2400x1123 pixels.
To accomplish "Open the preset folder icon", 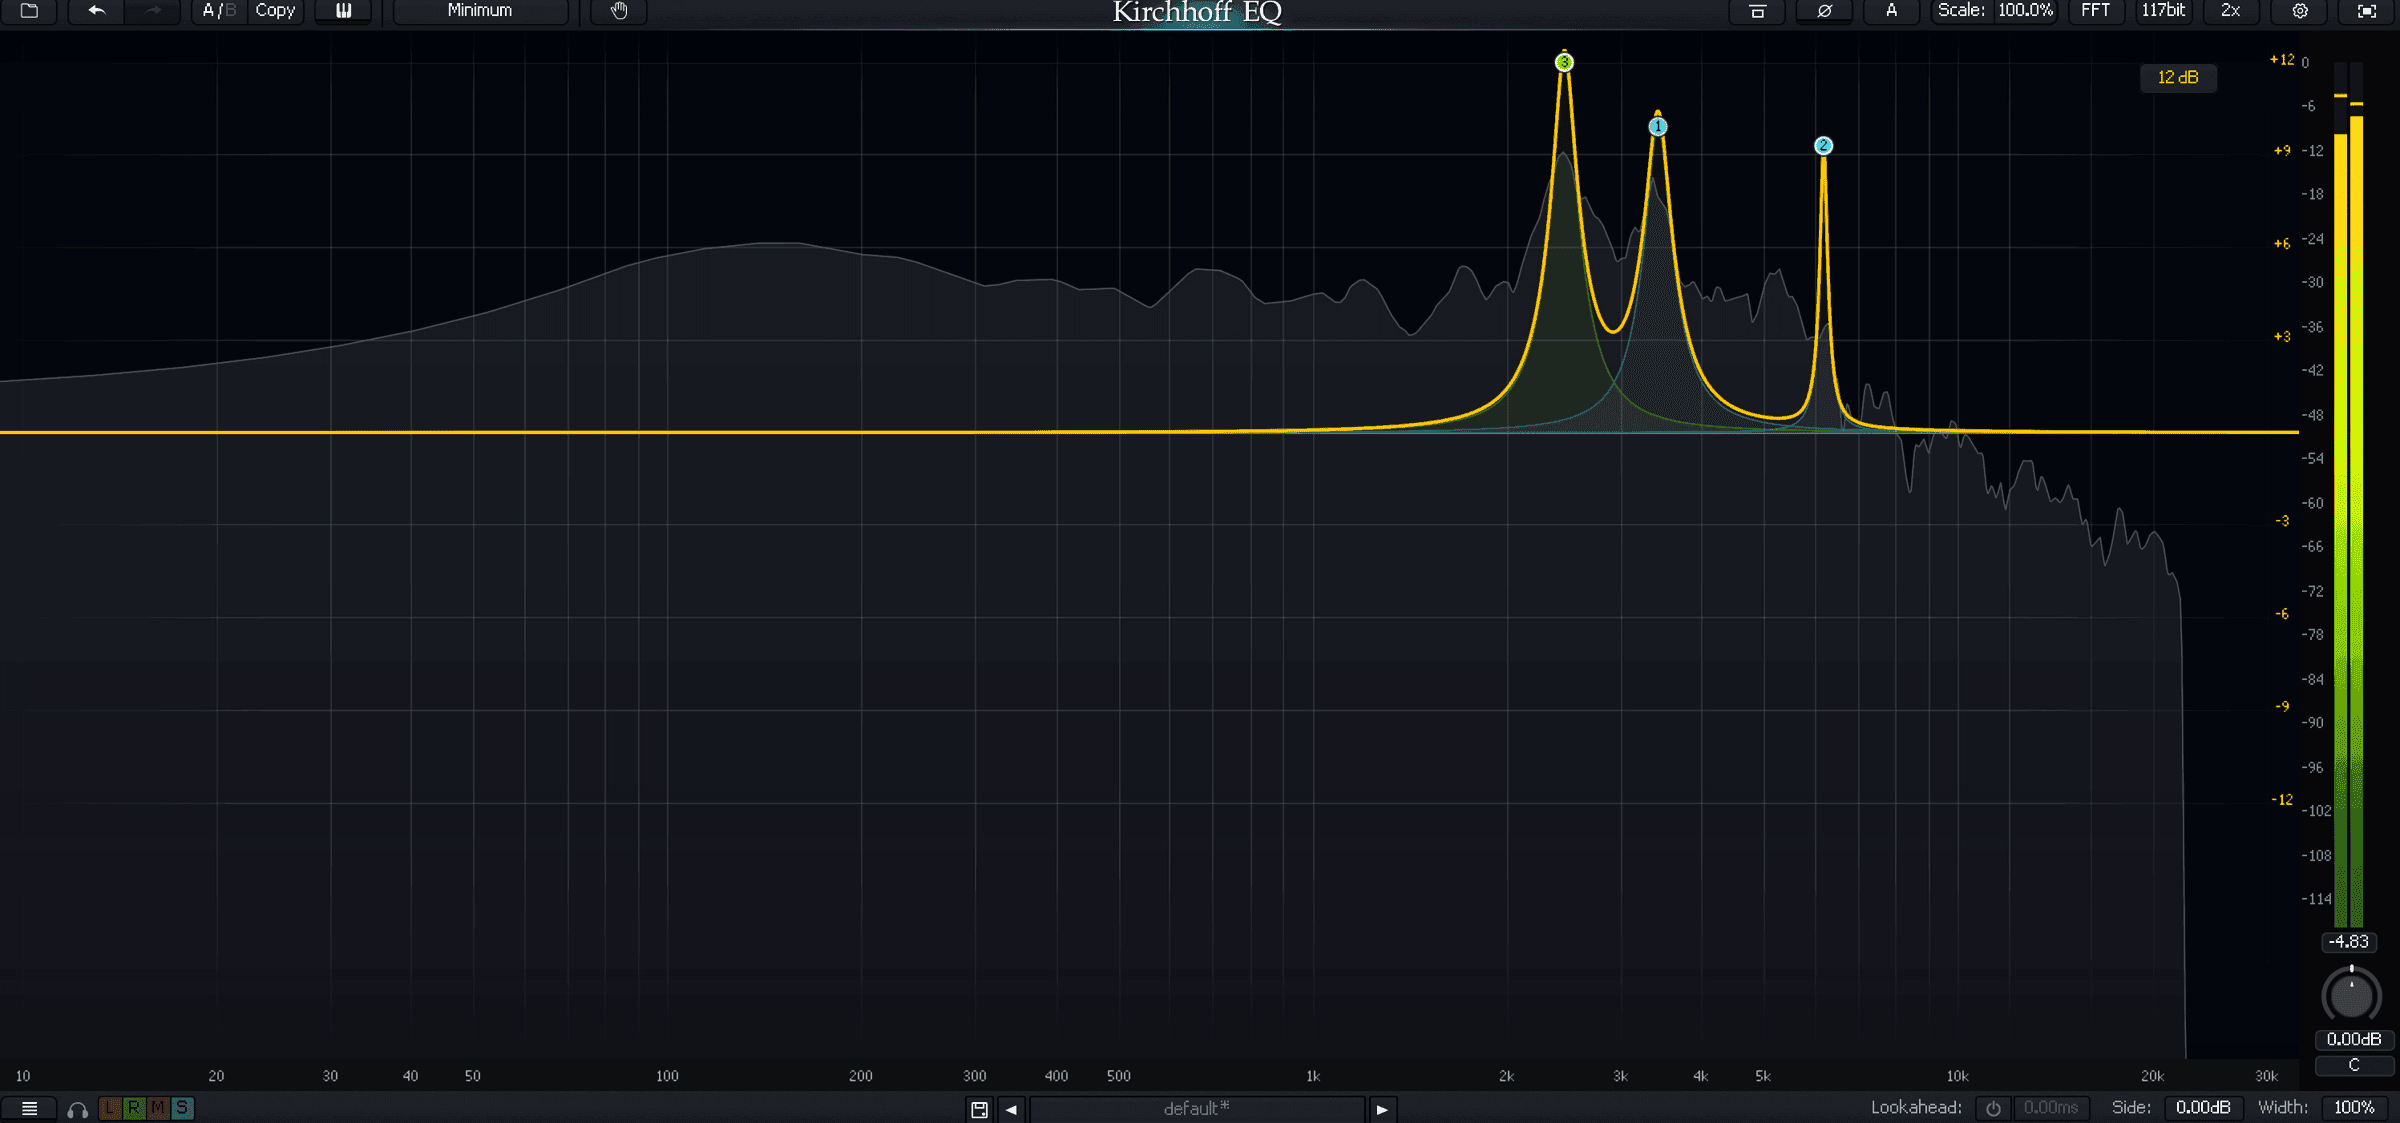I will point(29,11).
